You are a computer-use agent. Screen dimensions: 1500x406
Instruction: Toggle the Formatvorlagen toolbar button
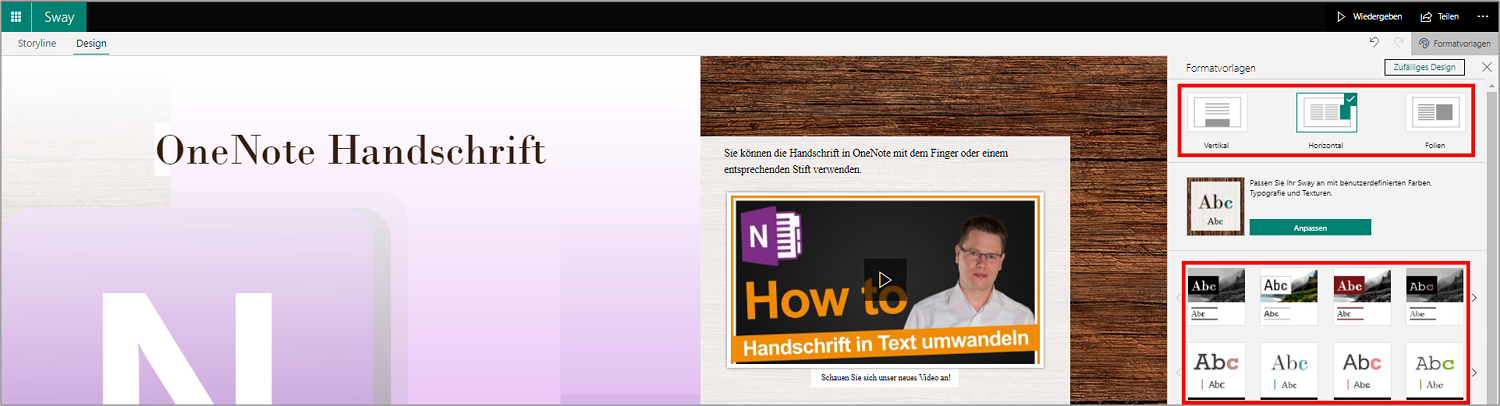click(x=1454, y=44)
